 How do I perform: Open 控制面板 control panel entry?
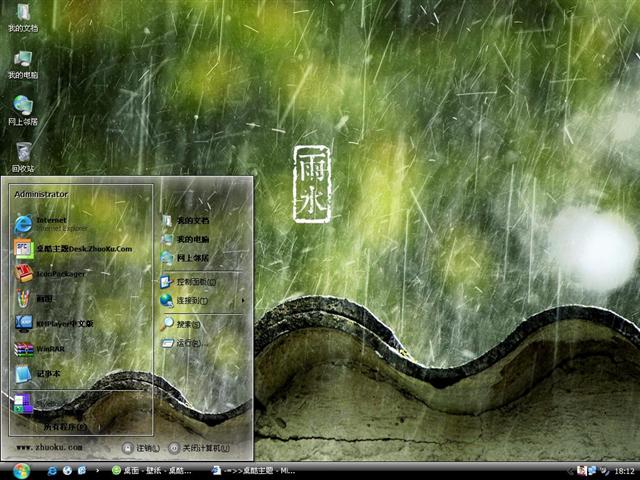click(188, 282)
